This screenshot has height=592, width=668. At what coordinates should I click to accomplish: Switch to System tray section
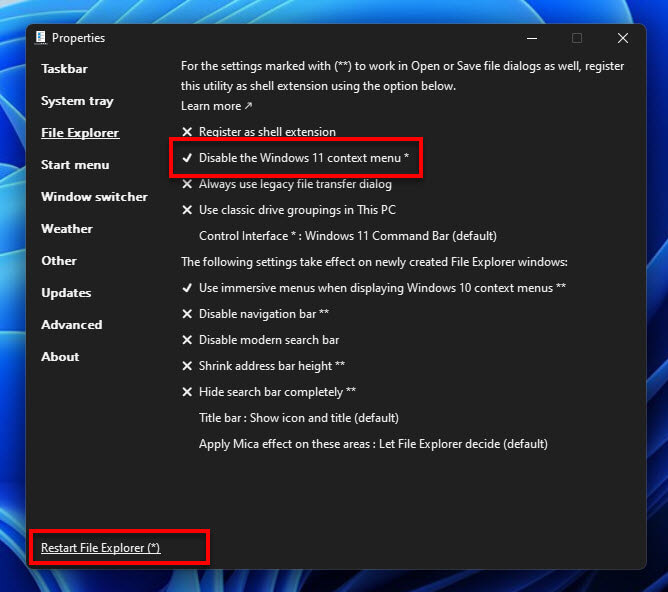coord(77,101)
